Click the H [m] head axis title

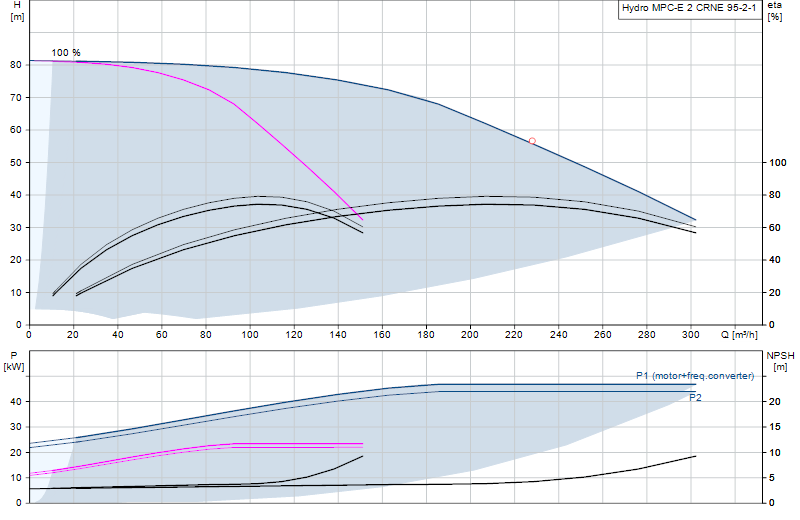pyautogui.click(x=17, y=11)
